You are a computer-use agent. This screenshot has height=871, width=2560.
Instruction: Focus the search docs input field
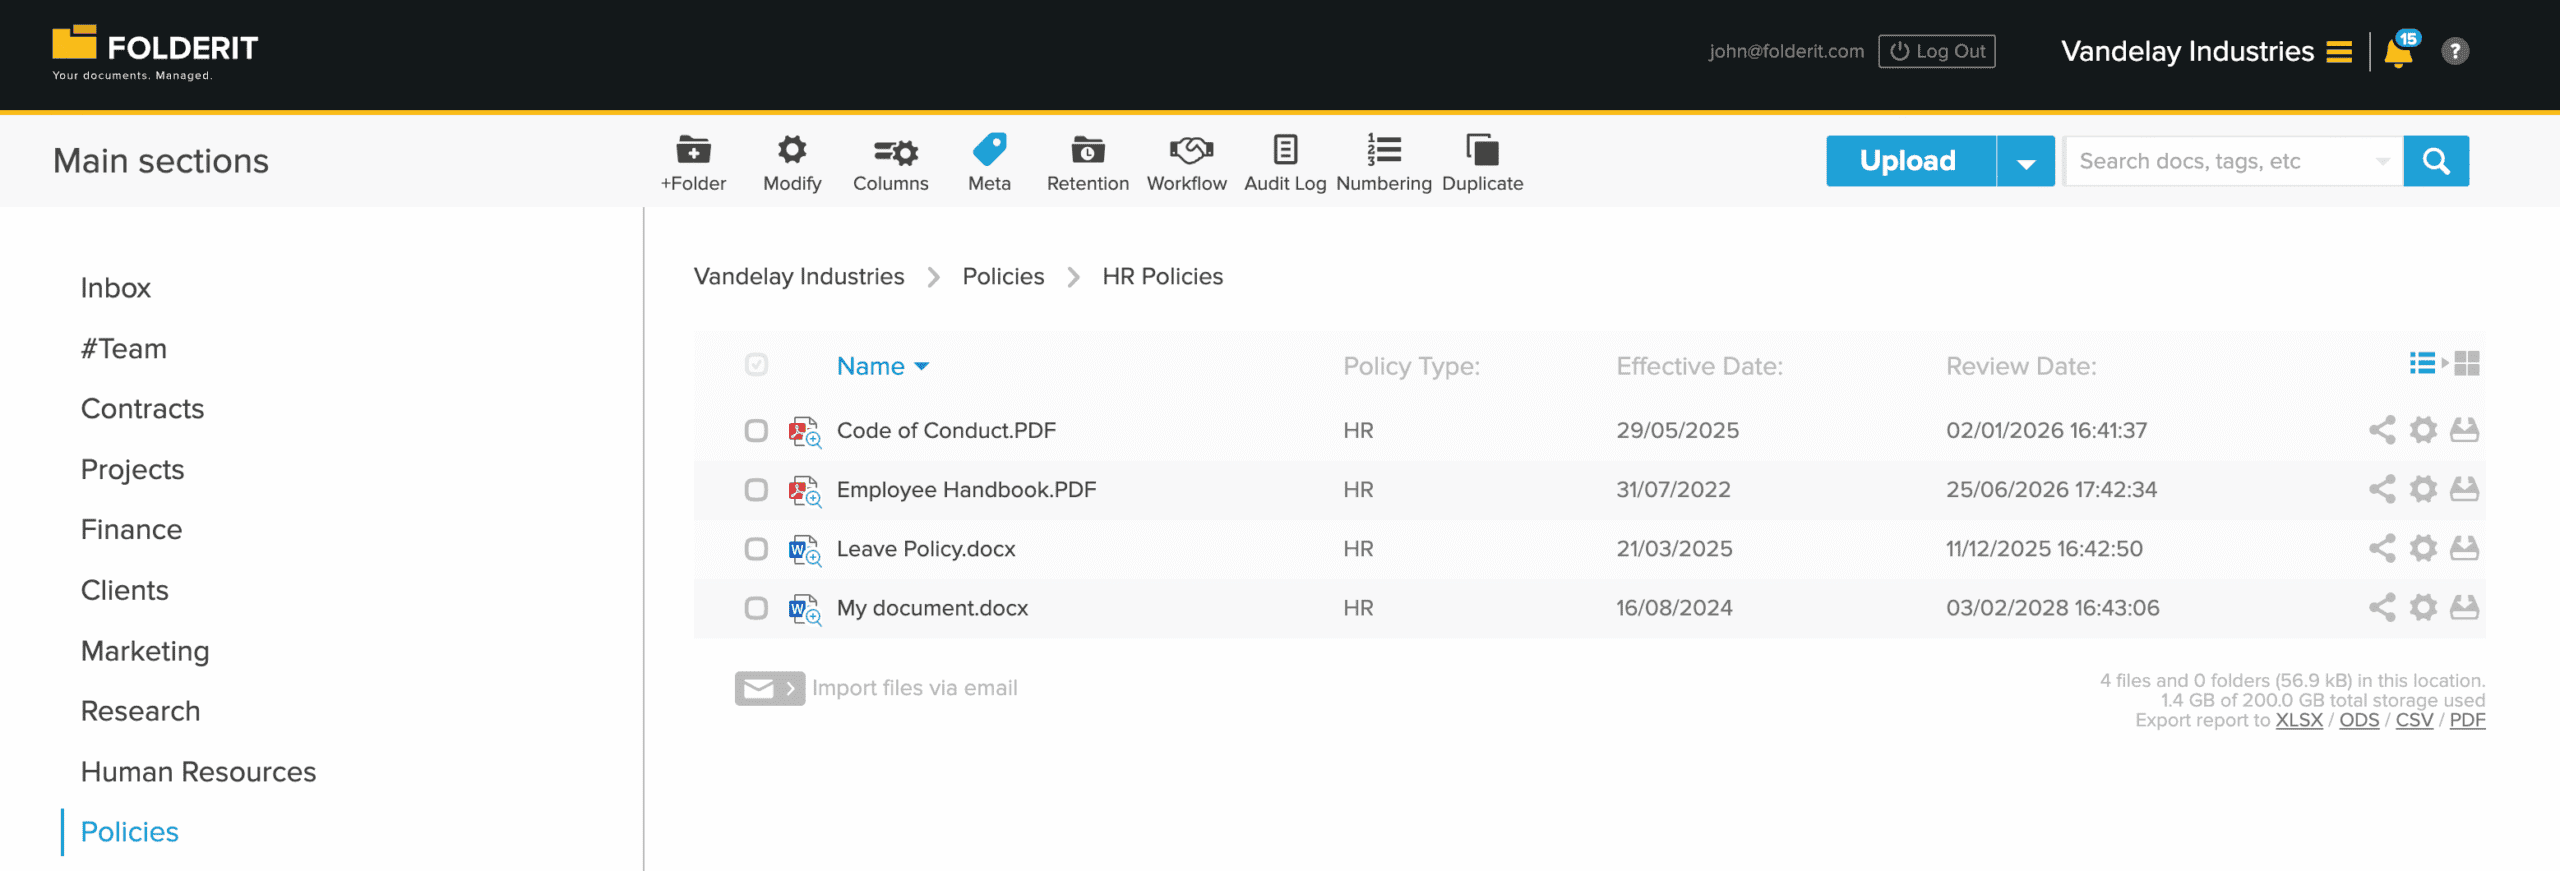tap(2218, 162)
